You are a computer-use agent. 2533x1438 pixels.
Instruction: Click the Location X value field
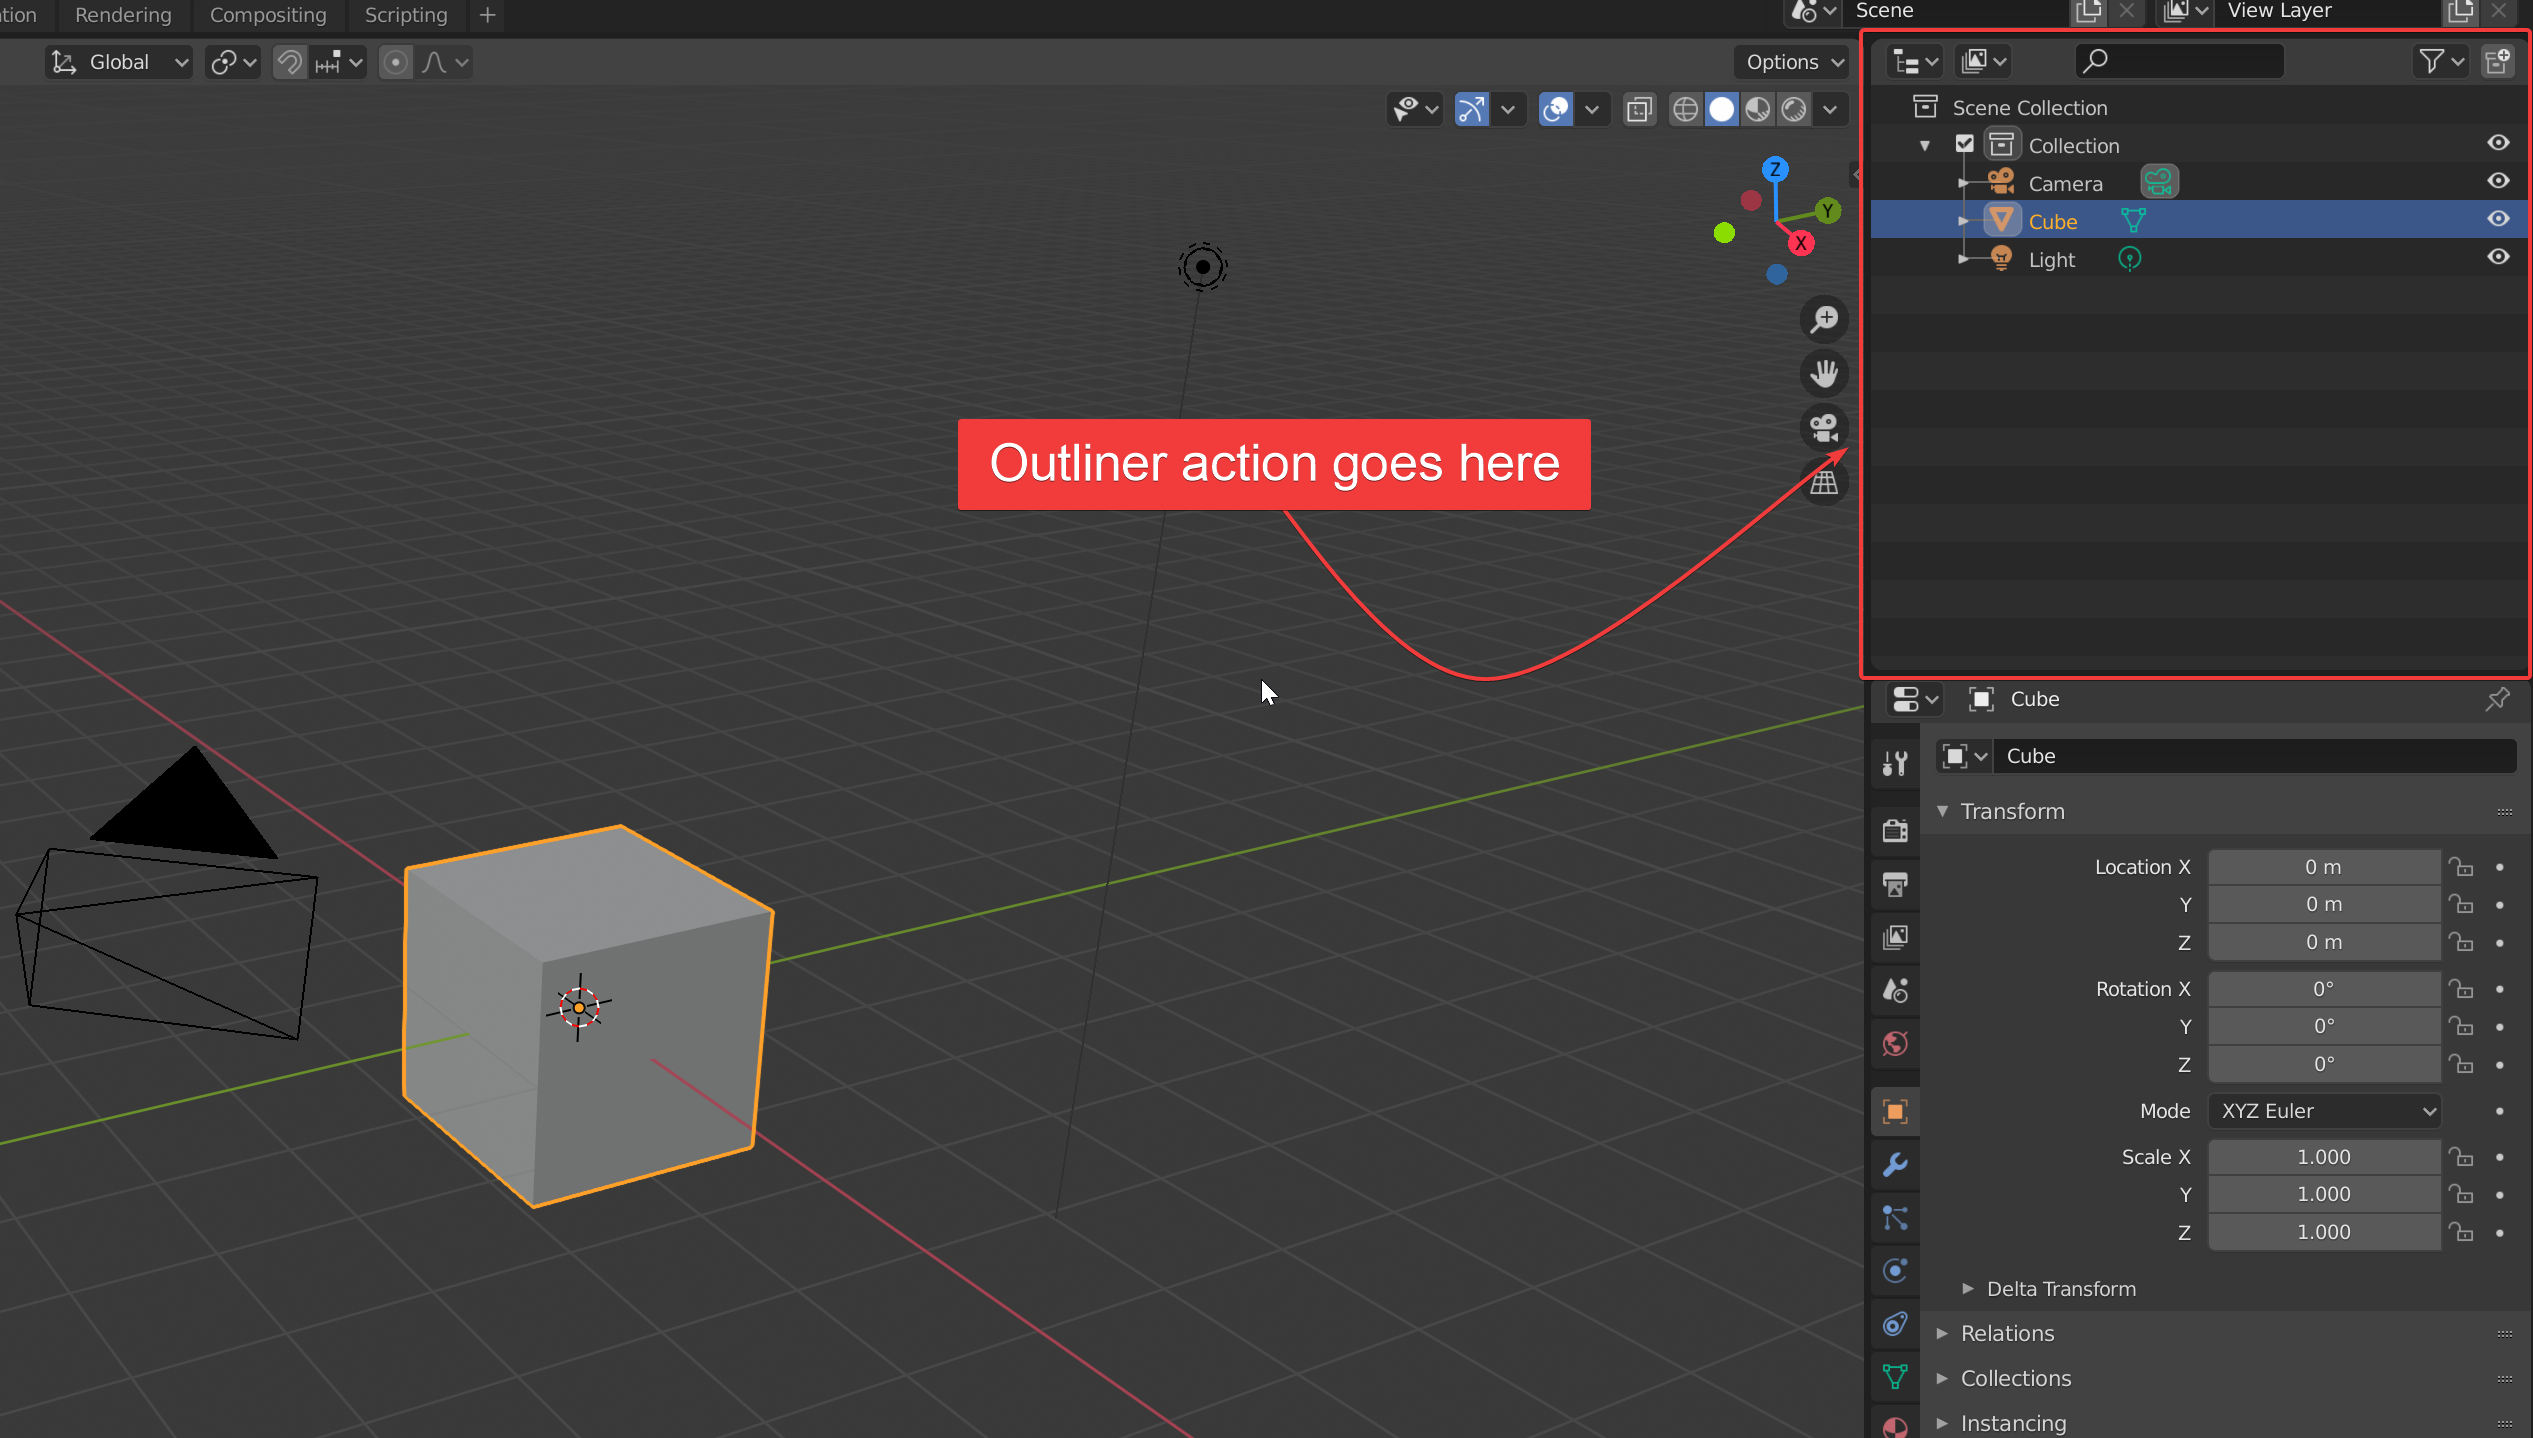[2324, 867]
